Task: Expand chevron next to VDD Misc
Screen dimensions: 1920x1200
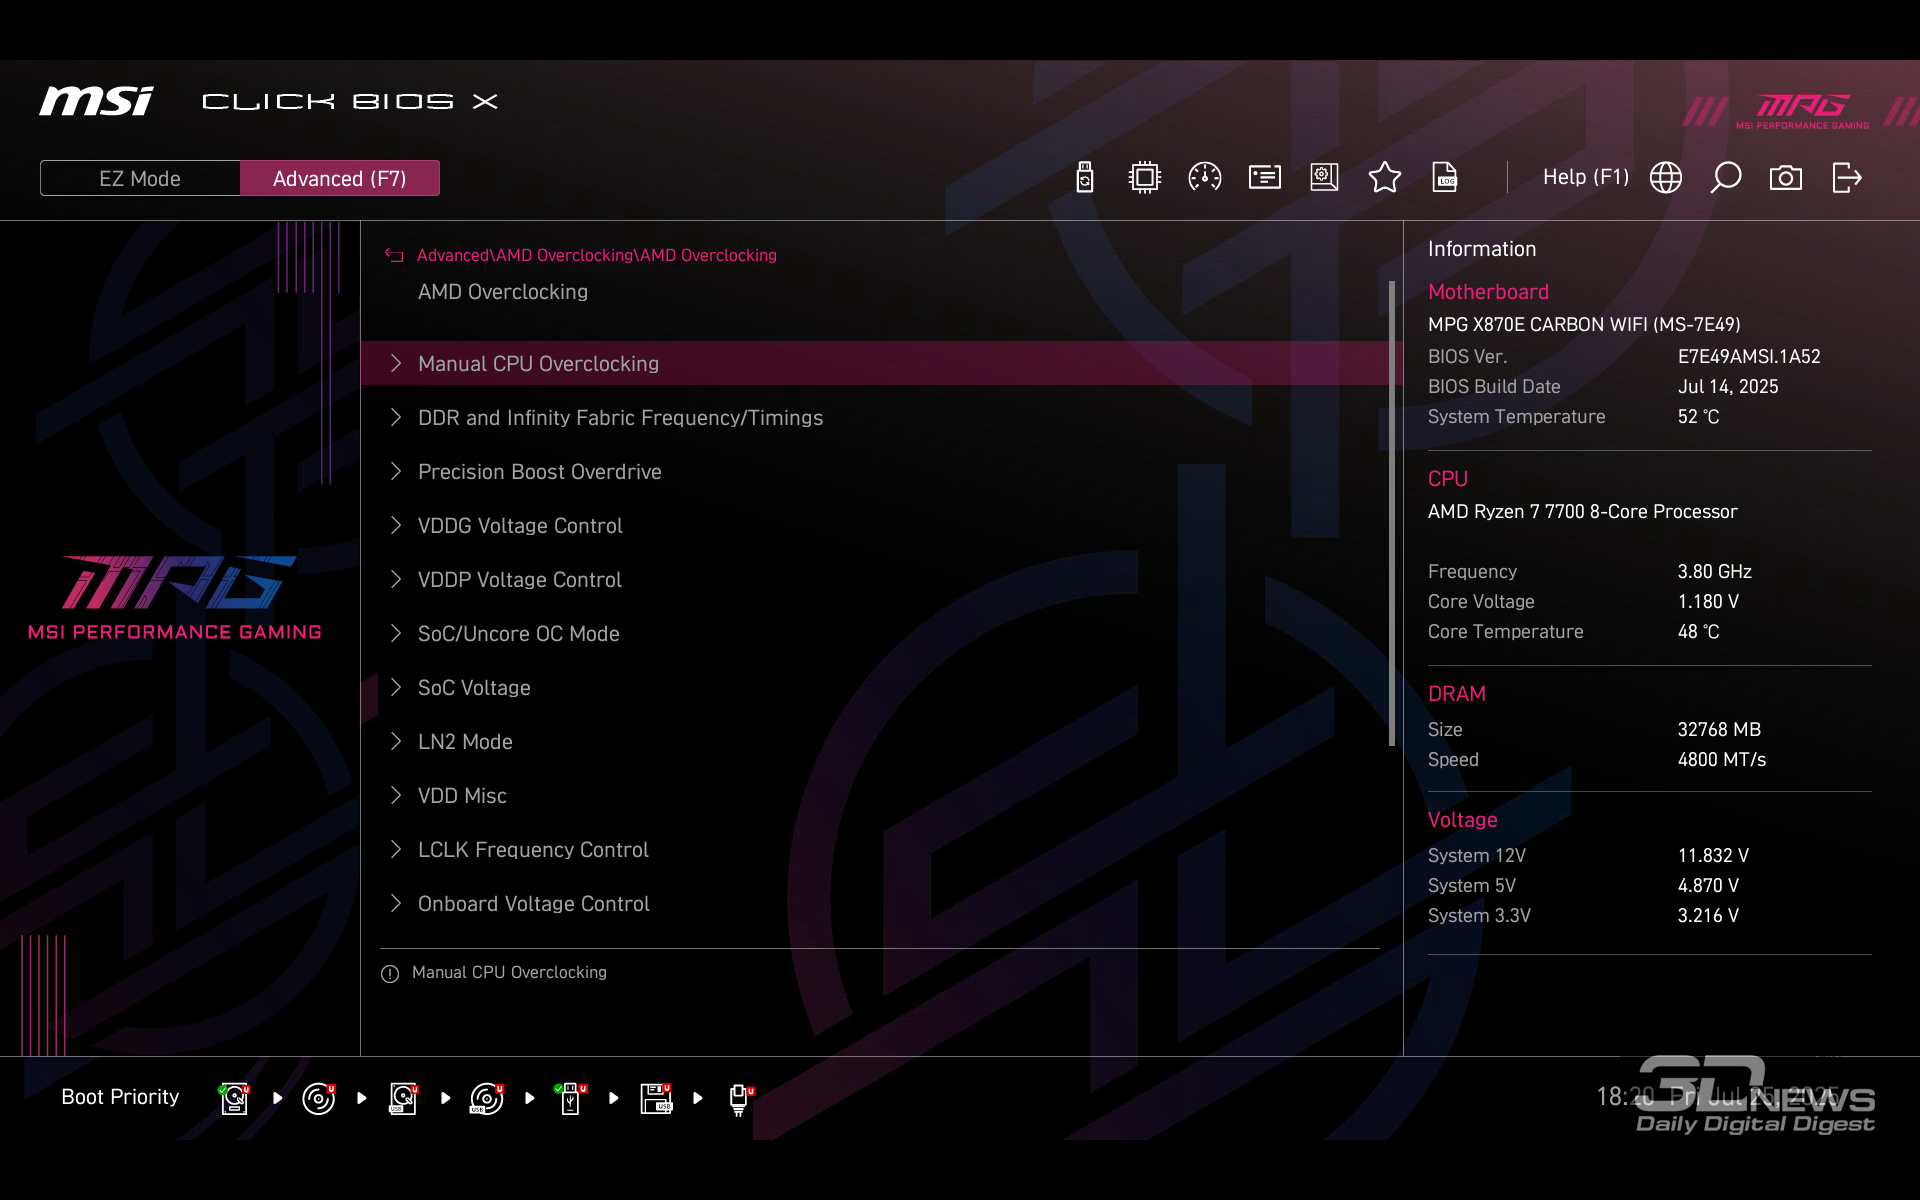Action: [x=396, y=795]
